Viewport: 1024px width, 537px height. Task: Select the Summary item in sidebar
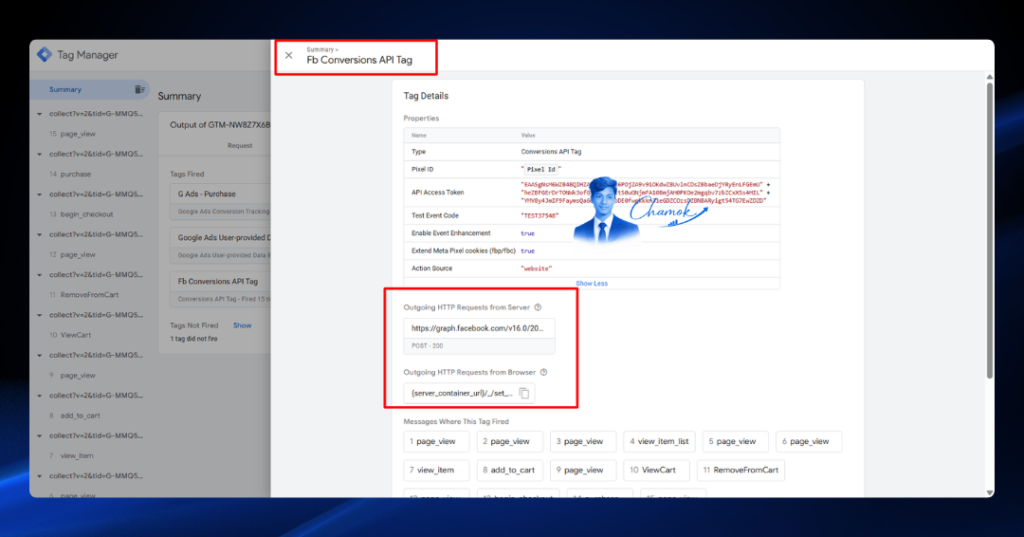[65, 90]
